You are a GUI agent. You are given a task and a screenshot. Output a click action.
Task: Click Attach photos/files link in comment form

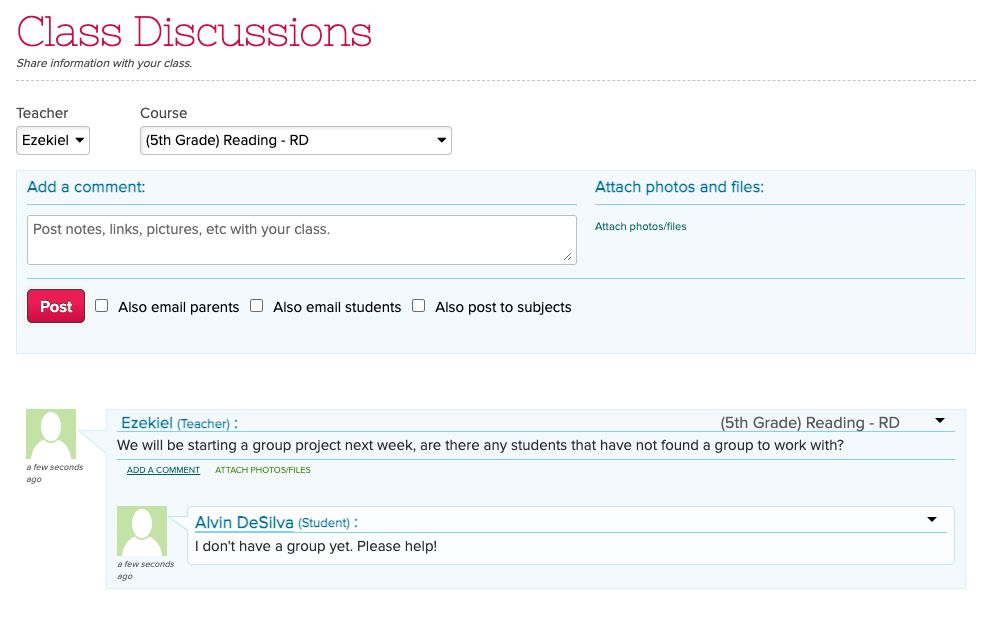click(x=641, y=227)
